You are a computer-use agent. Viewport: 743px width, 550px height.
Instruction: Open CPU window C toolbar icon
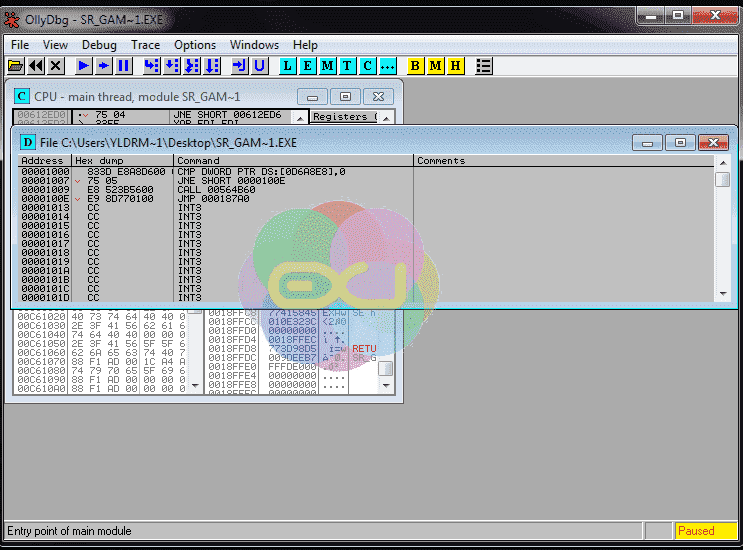click(368, 65)
